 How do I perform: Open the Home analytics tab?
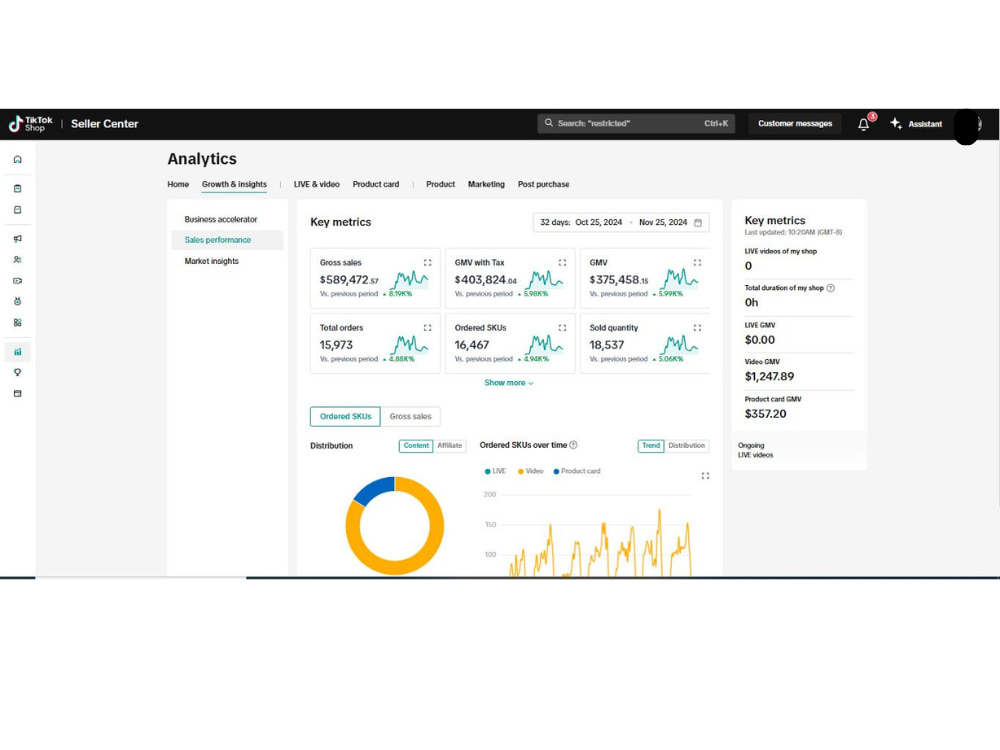(178, 184)
